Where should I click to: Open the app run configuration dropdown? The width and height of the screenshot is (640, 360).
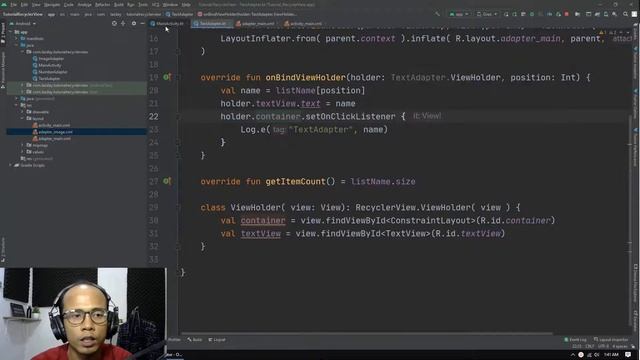click(x=459, y=14)
